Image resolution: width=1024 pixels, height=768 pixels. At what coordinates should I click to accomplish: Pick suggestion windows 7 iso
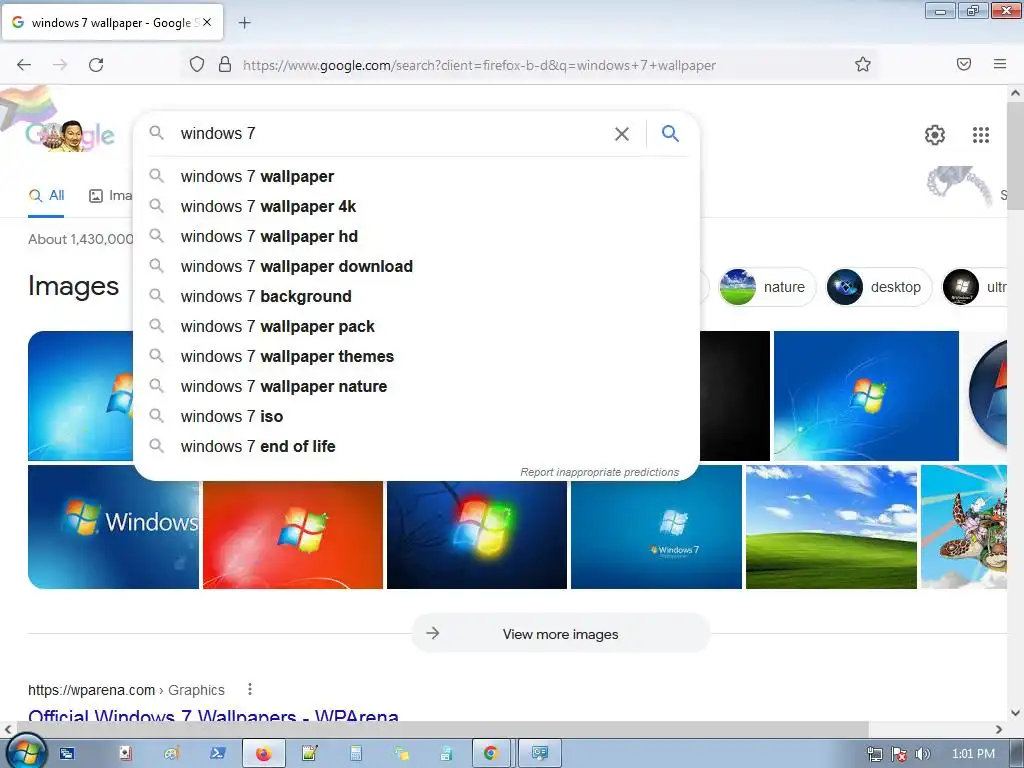pos(416,417)
